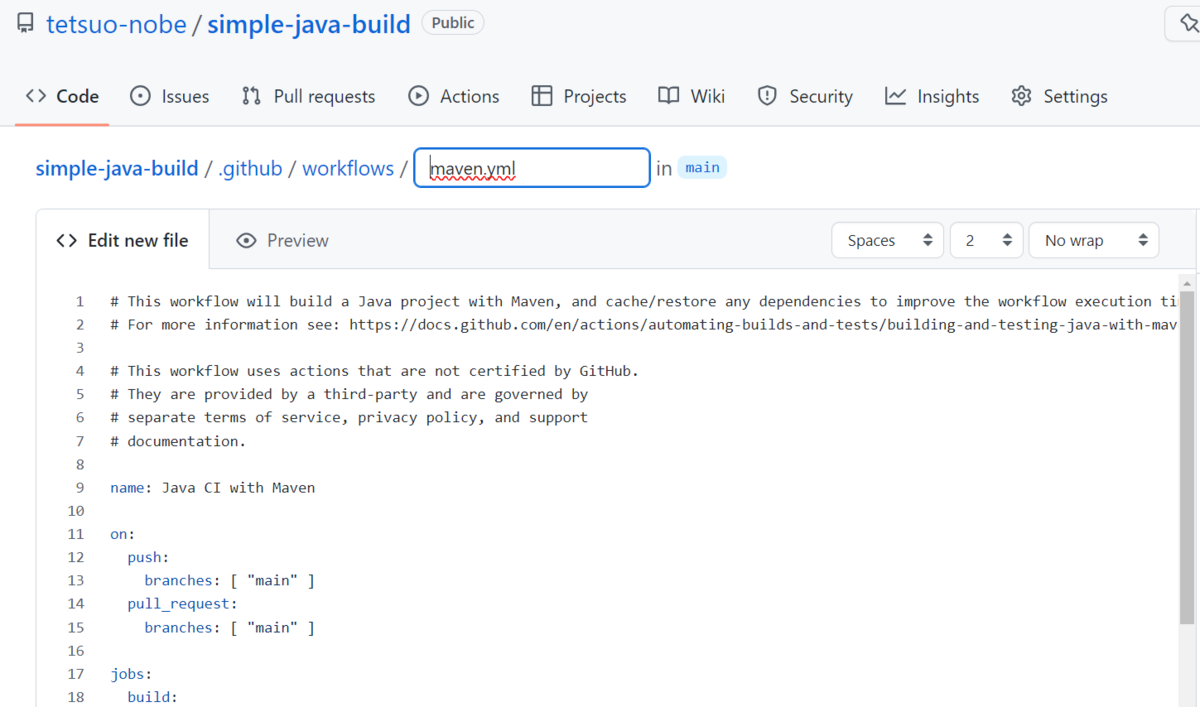The width and height of the screenshot is (1200, 707).
Task: Click the Projects table icon
Action: pyautogui.click(x=542, y=96)
